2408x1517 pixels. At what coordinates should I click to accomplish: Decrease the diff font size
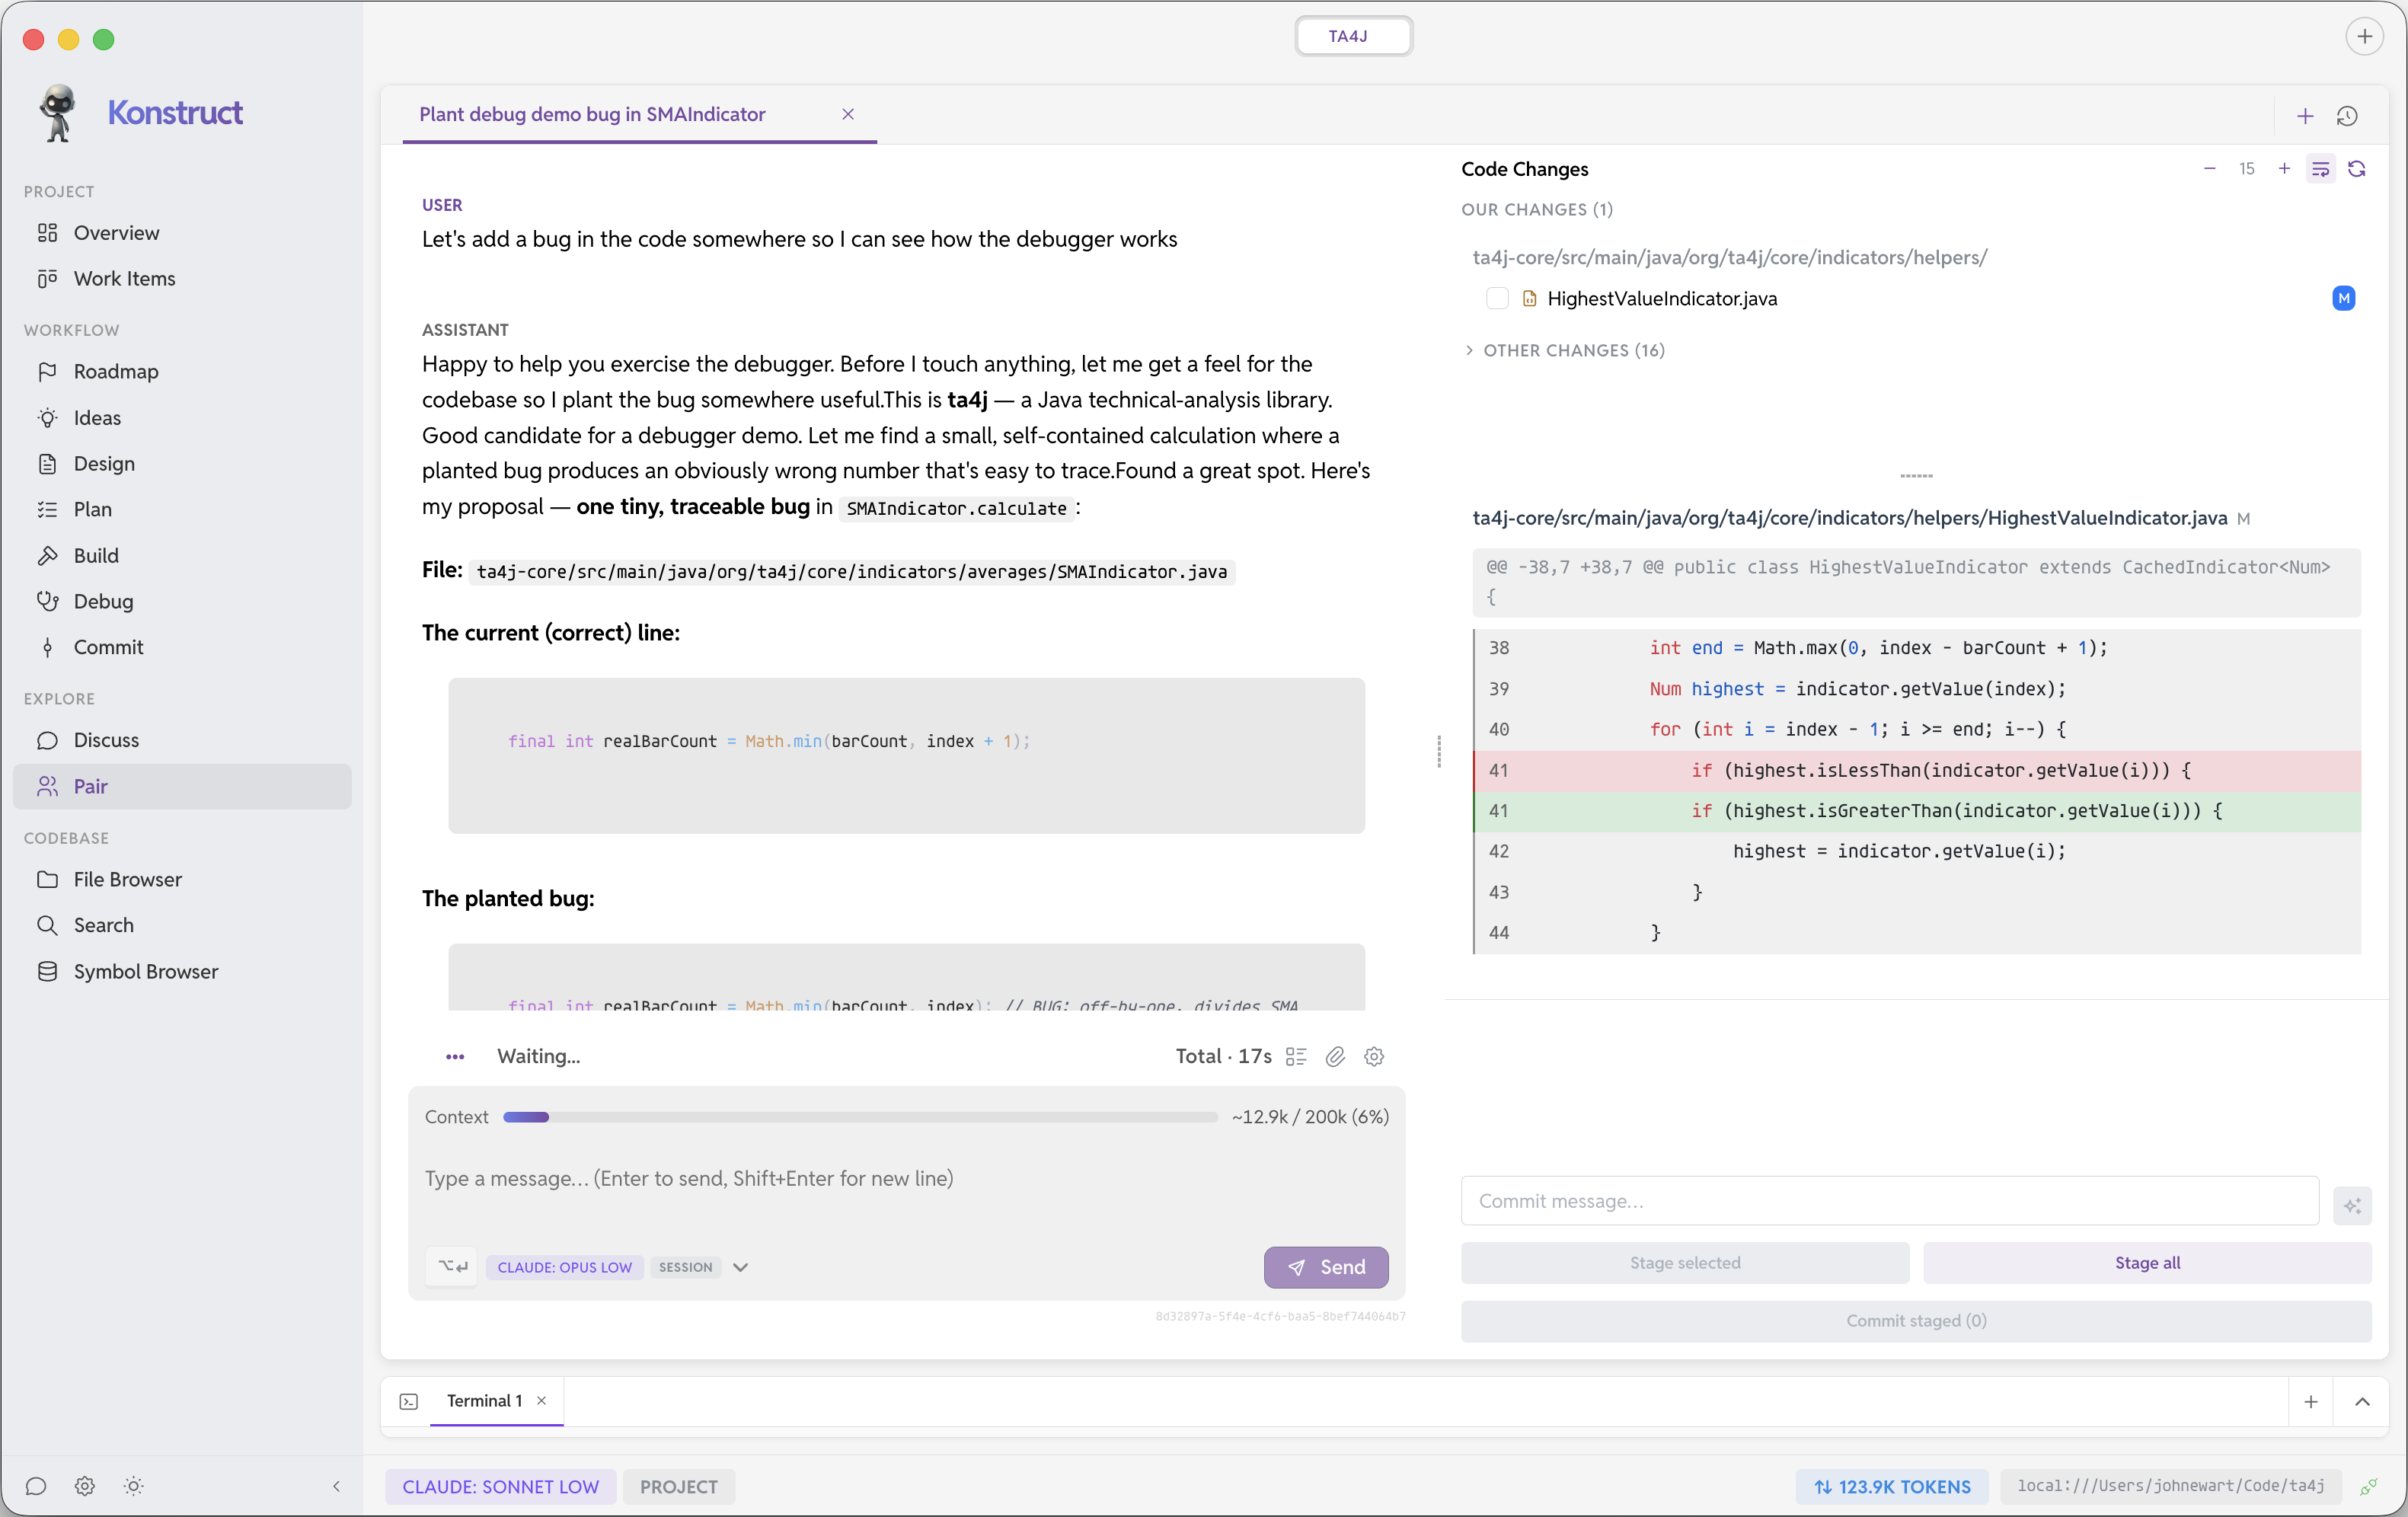click(x=2210, y=169)
